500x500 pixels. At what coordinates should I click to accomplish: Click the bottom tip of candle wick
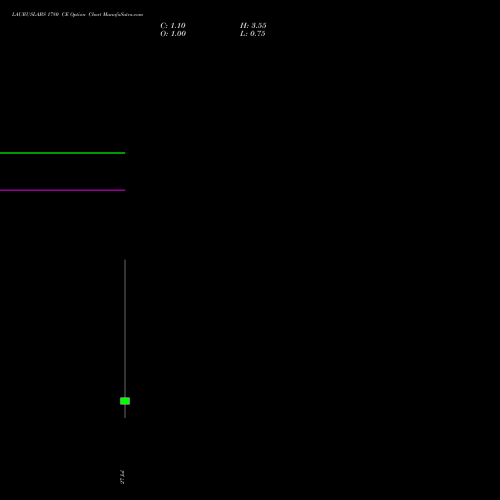coord(125,418)
